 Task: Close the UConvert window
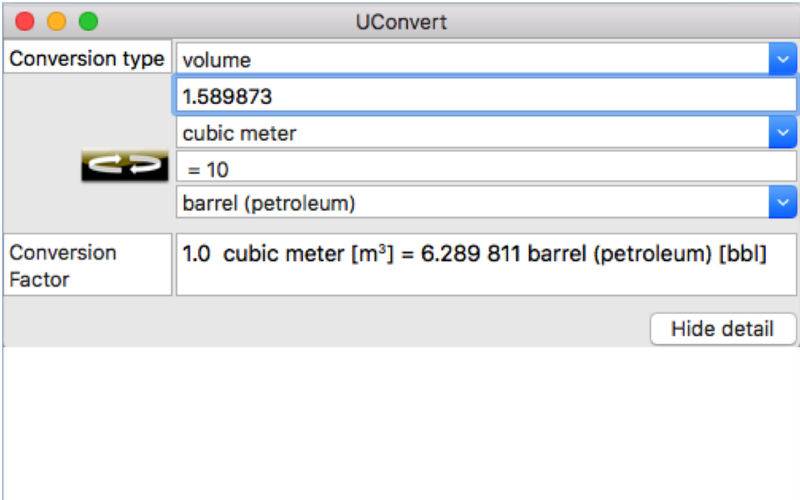click(25, 20)
